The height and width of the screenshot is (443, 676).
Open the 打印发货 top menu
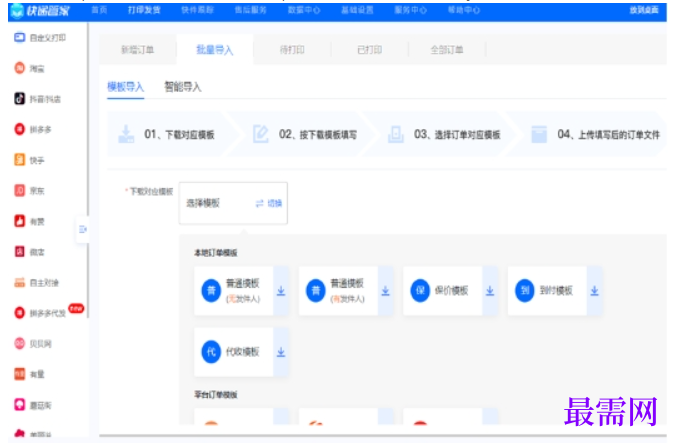144,10
